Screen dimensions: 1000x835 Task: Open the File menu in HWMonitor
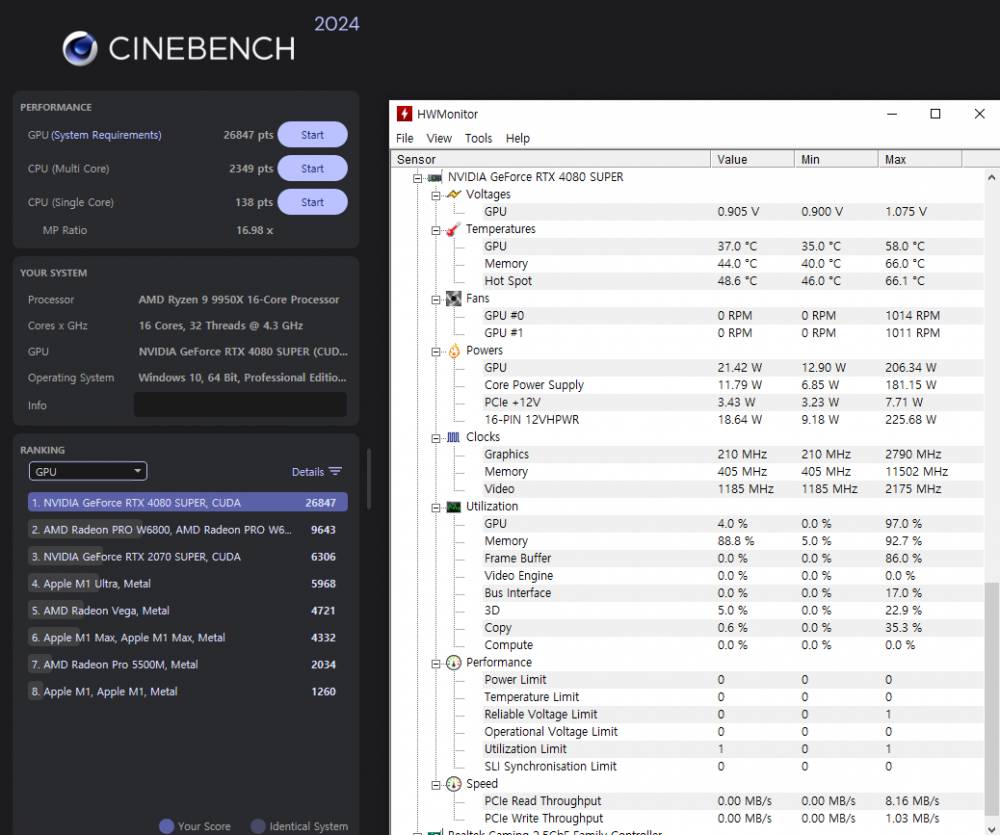point(404,138)
